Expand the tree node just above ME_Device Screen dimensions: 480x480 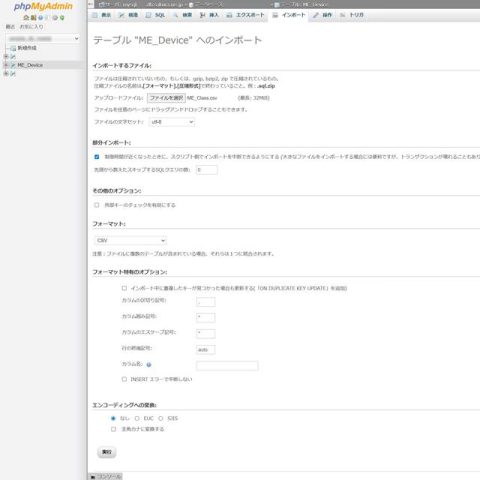6,56
